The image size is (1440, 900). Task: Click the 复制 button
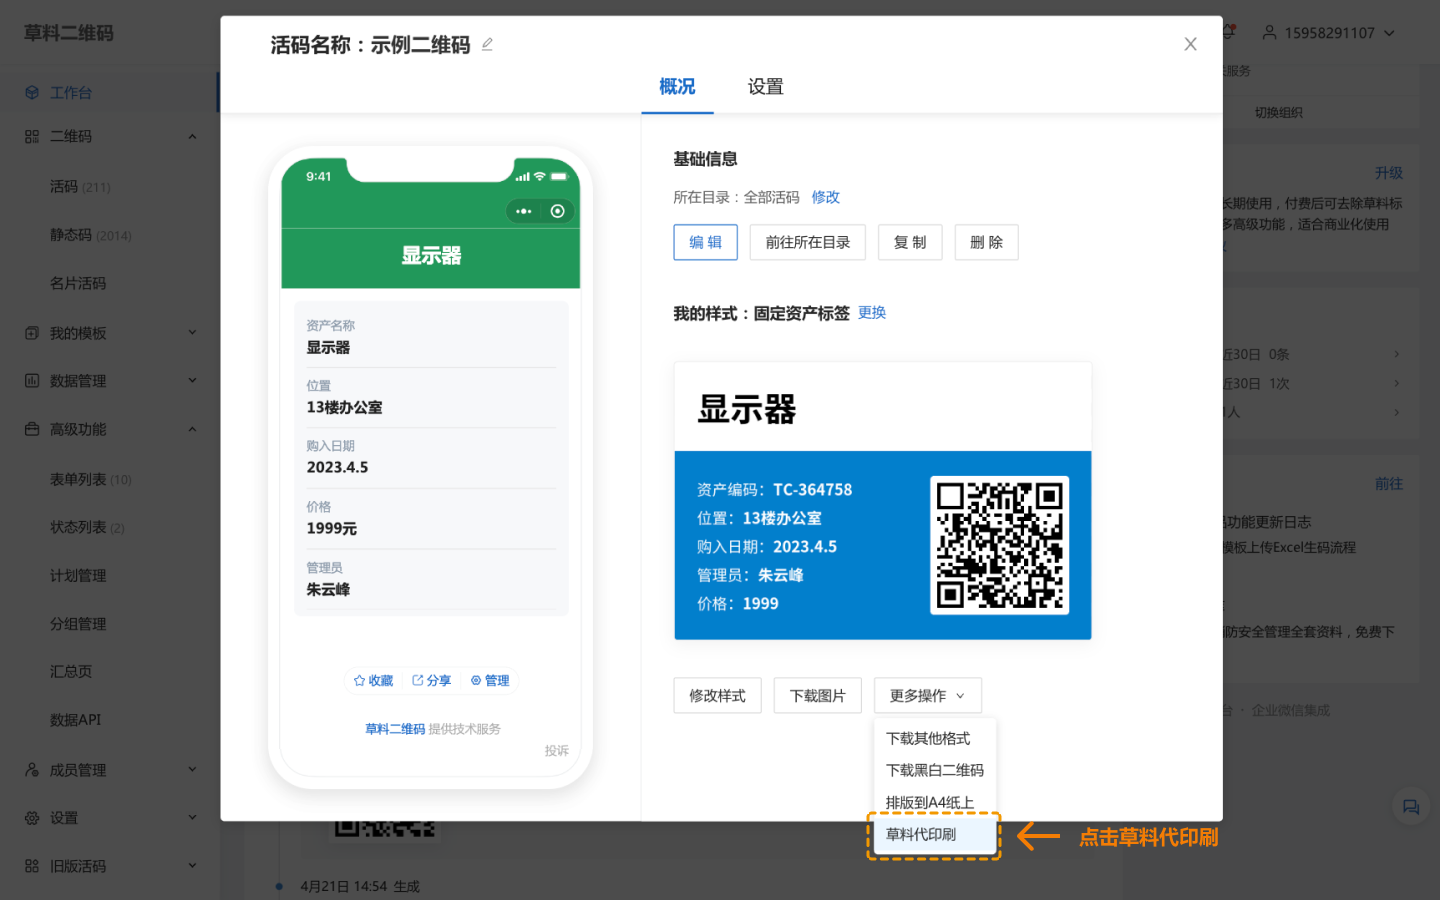pos(910,242)
